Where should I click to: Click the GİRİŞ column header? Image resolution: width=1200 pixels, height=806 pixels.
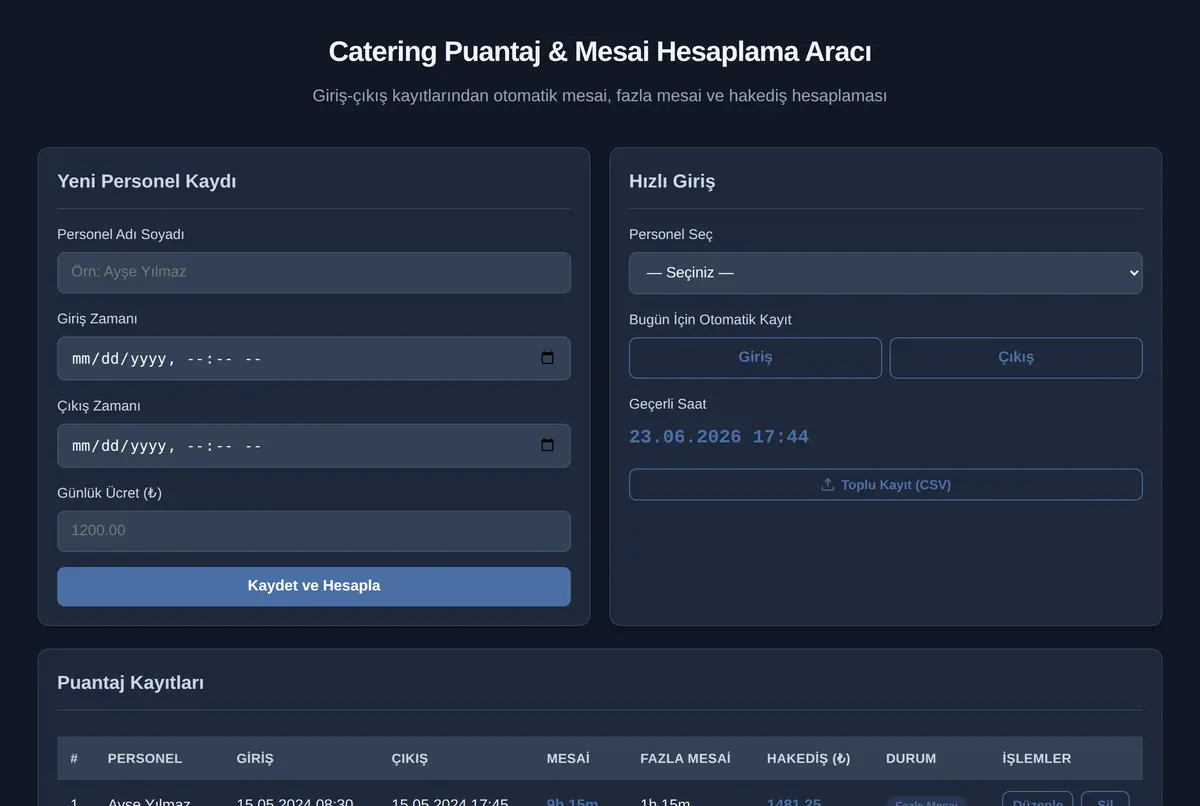255,759
